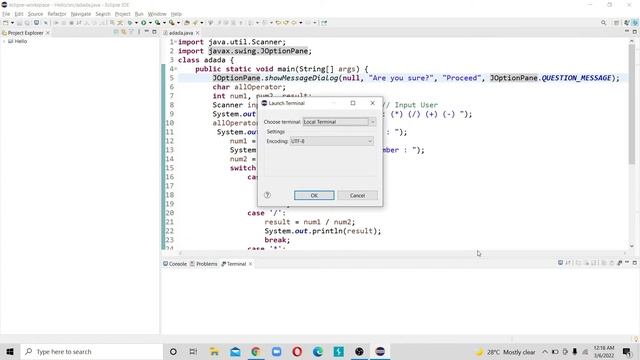Maximize the Terminal view panel
The width and height of the screenshot is (640, 360).
635,263
